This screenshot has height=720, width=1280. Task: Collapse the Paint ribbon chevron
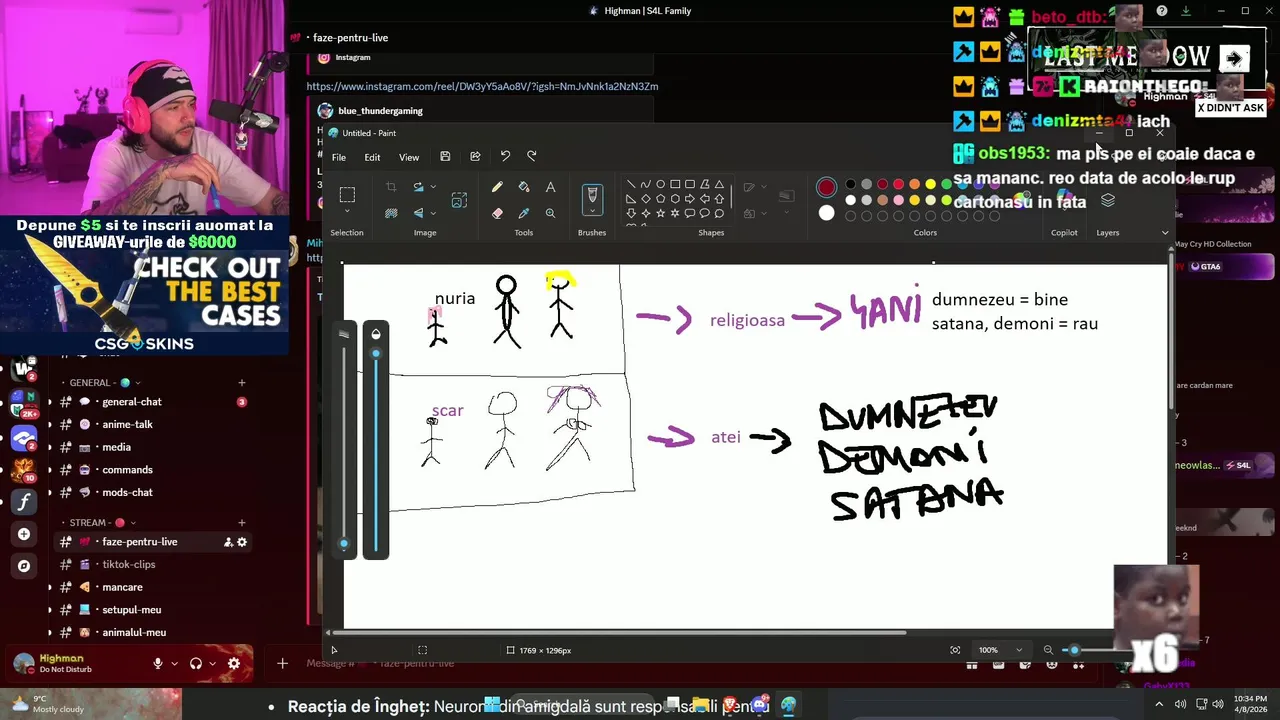tap(1165, 233)
